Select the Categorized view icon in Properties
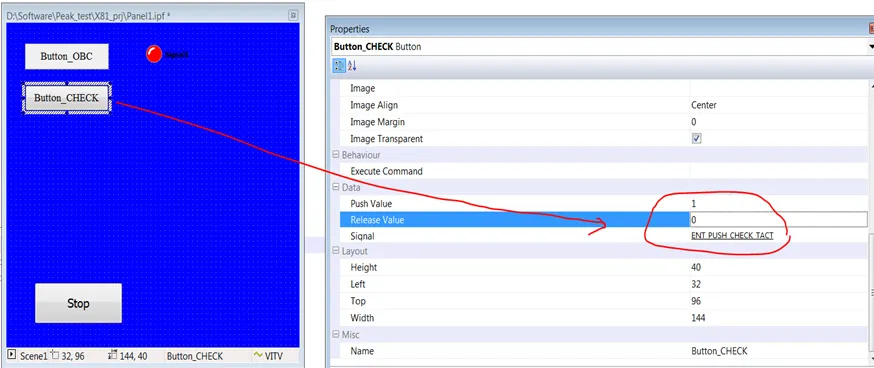The height and width of the screenshot is (368, 874). 338,66
